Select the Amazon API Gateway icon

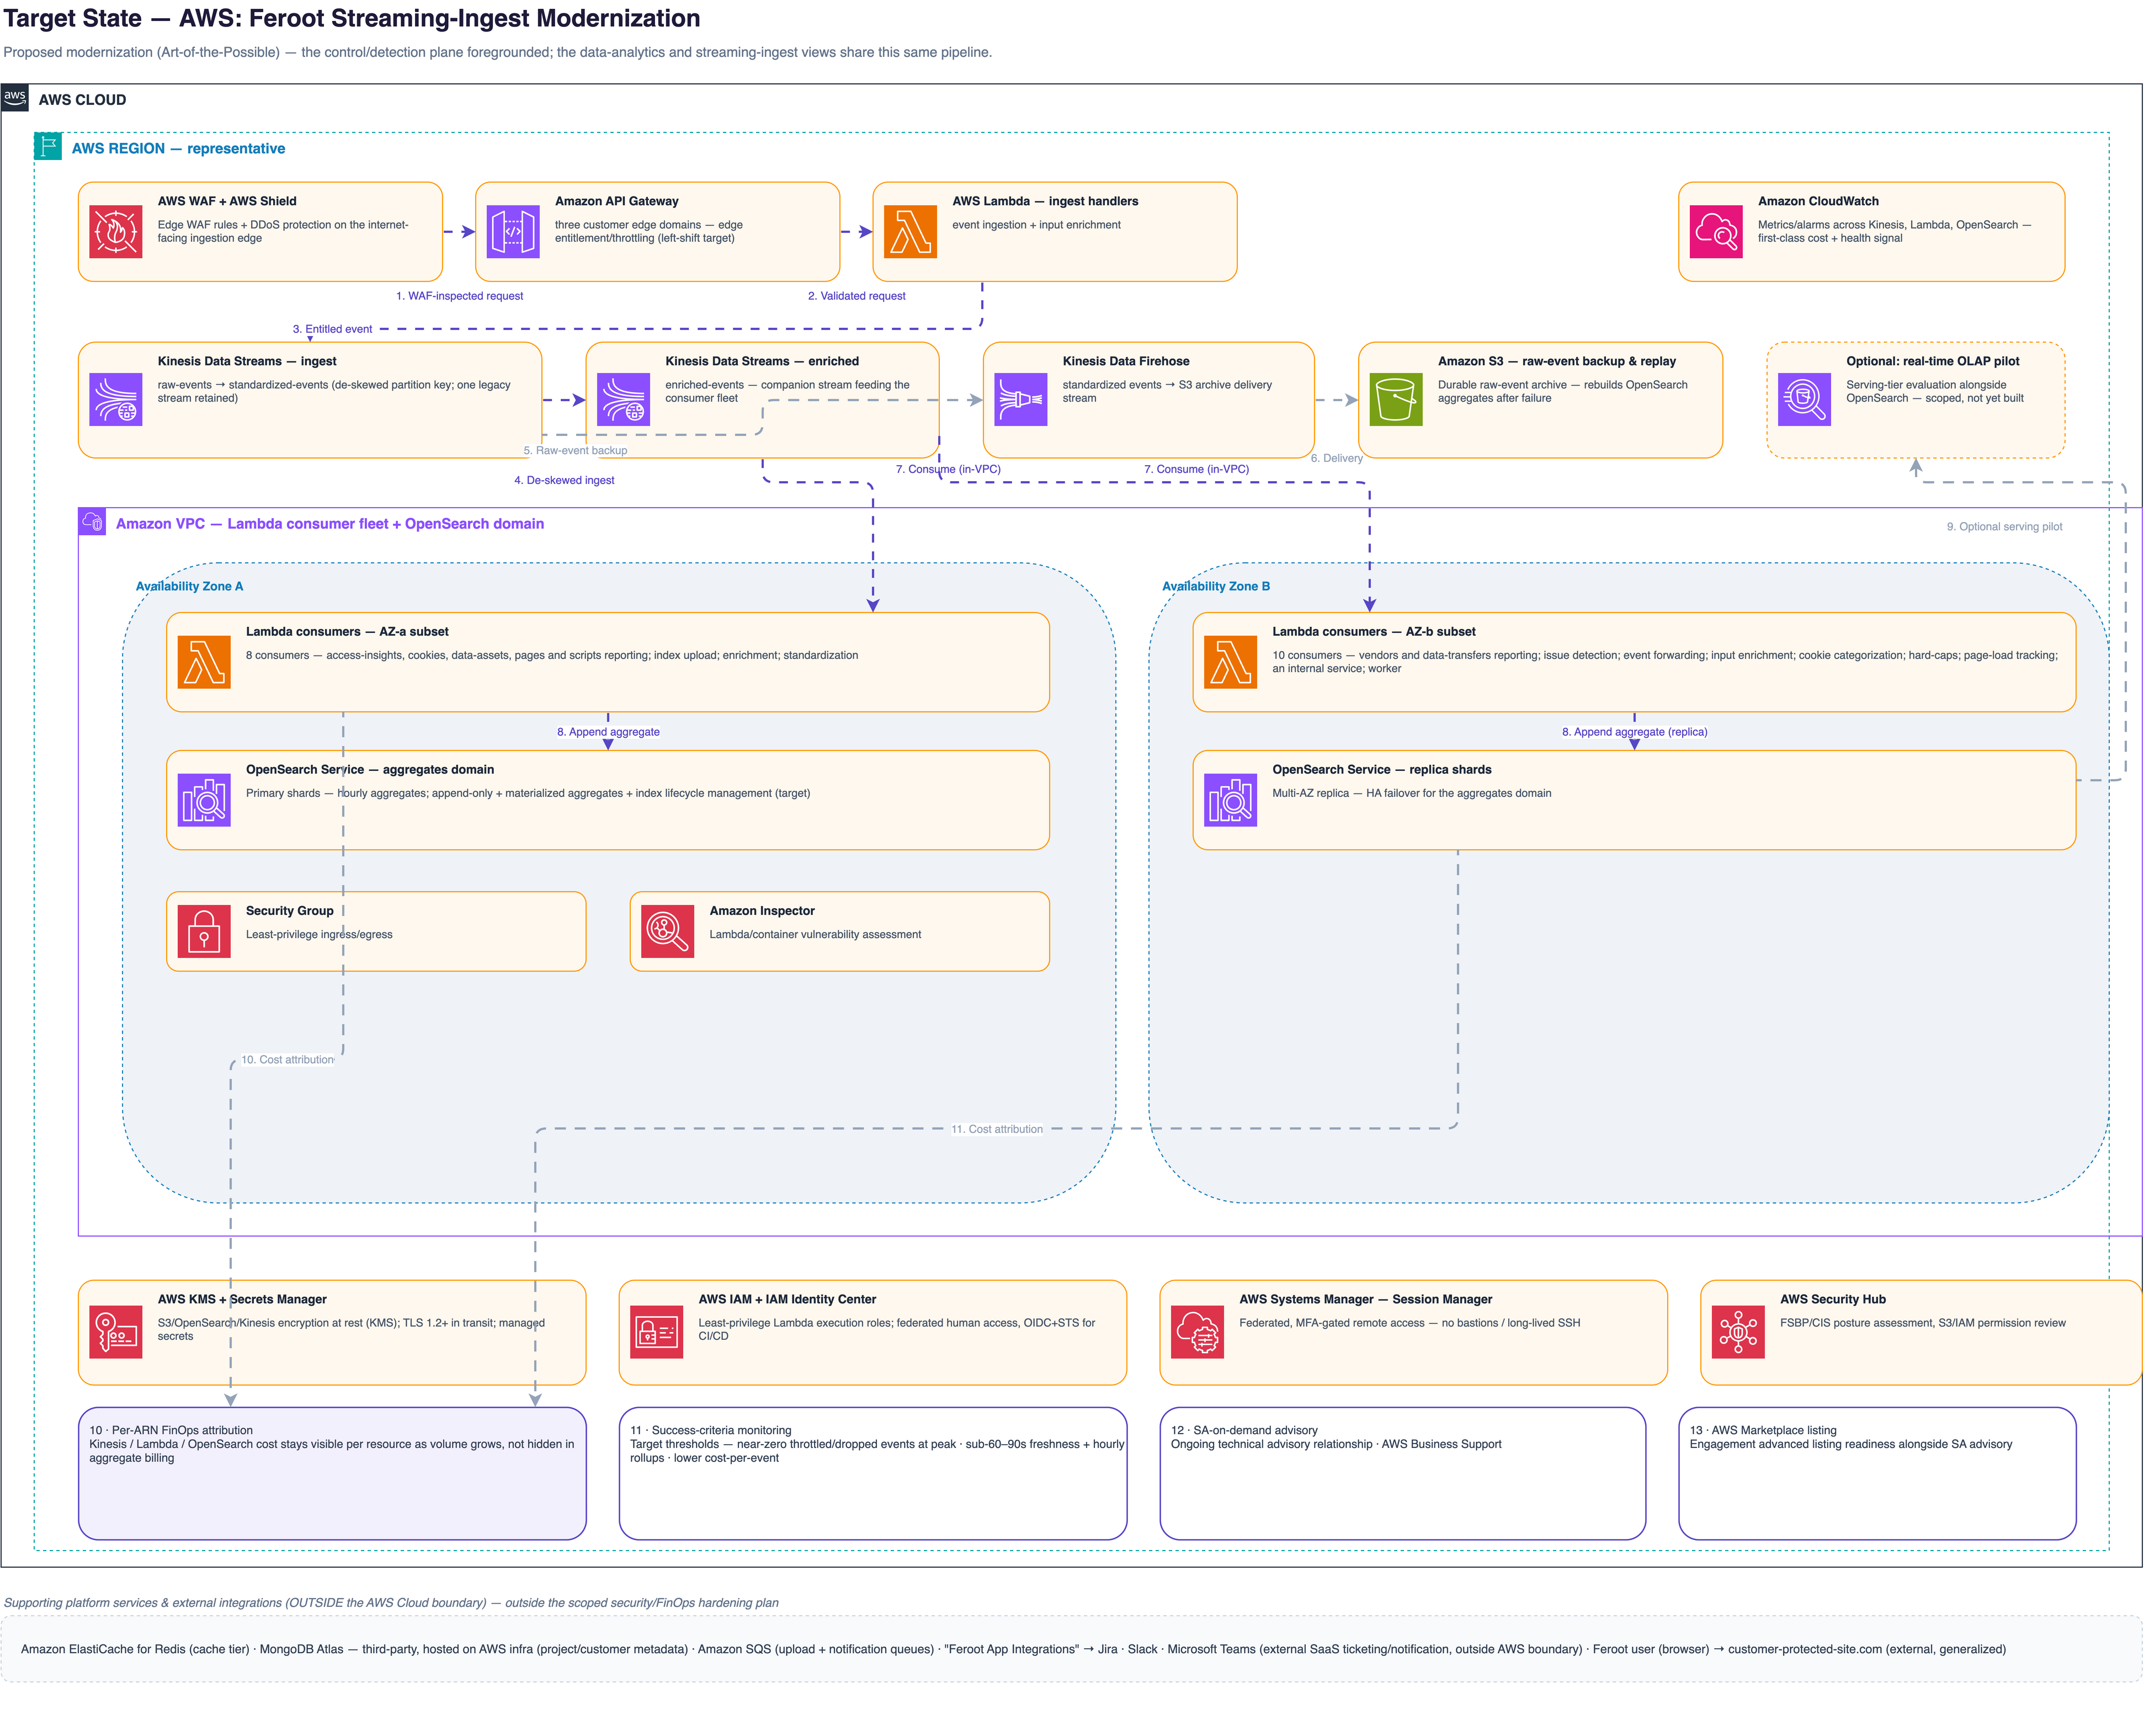click(513, 232)
